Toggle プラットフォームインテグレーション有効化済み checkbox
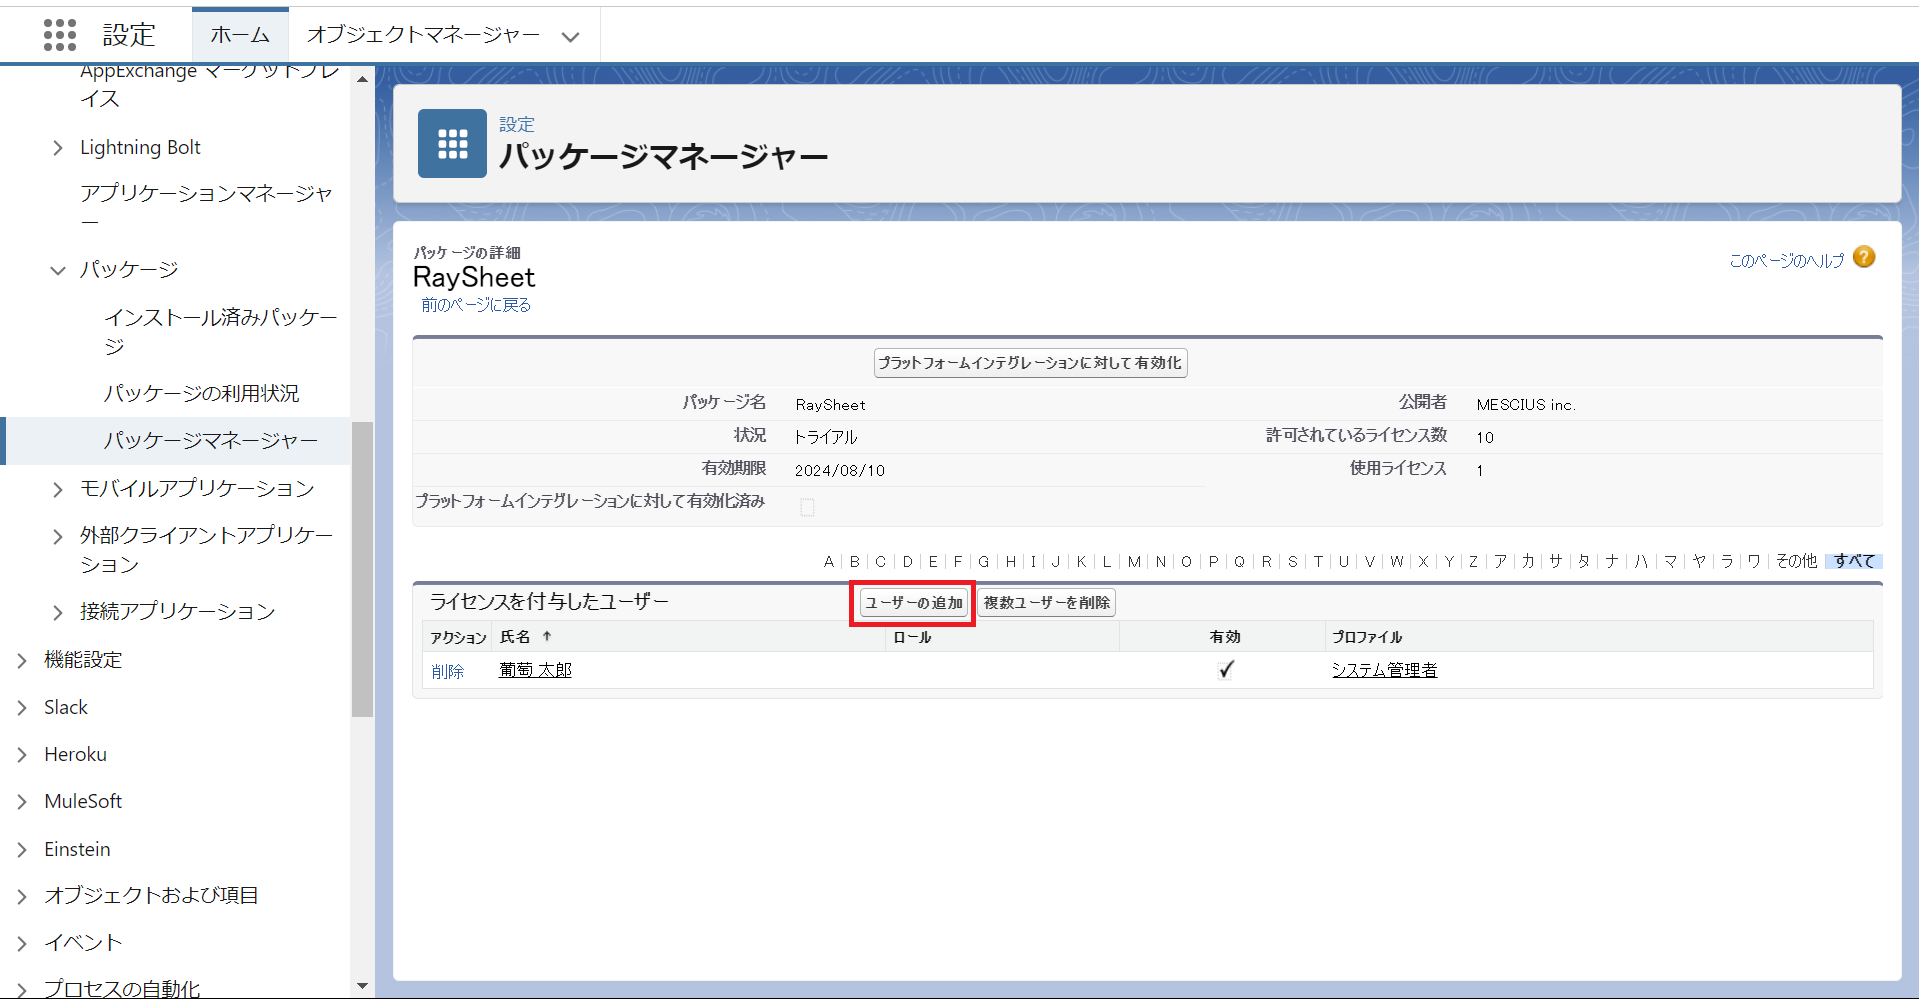 [807, 507]
